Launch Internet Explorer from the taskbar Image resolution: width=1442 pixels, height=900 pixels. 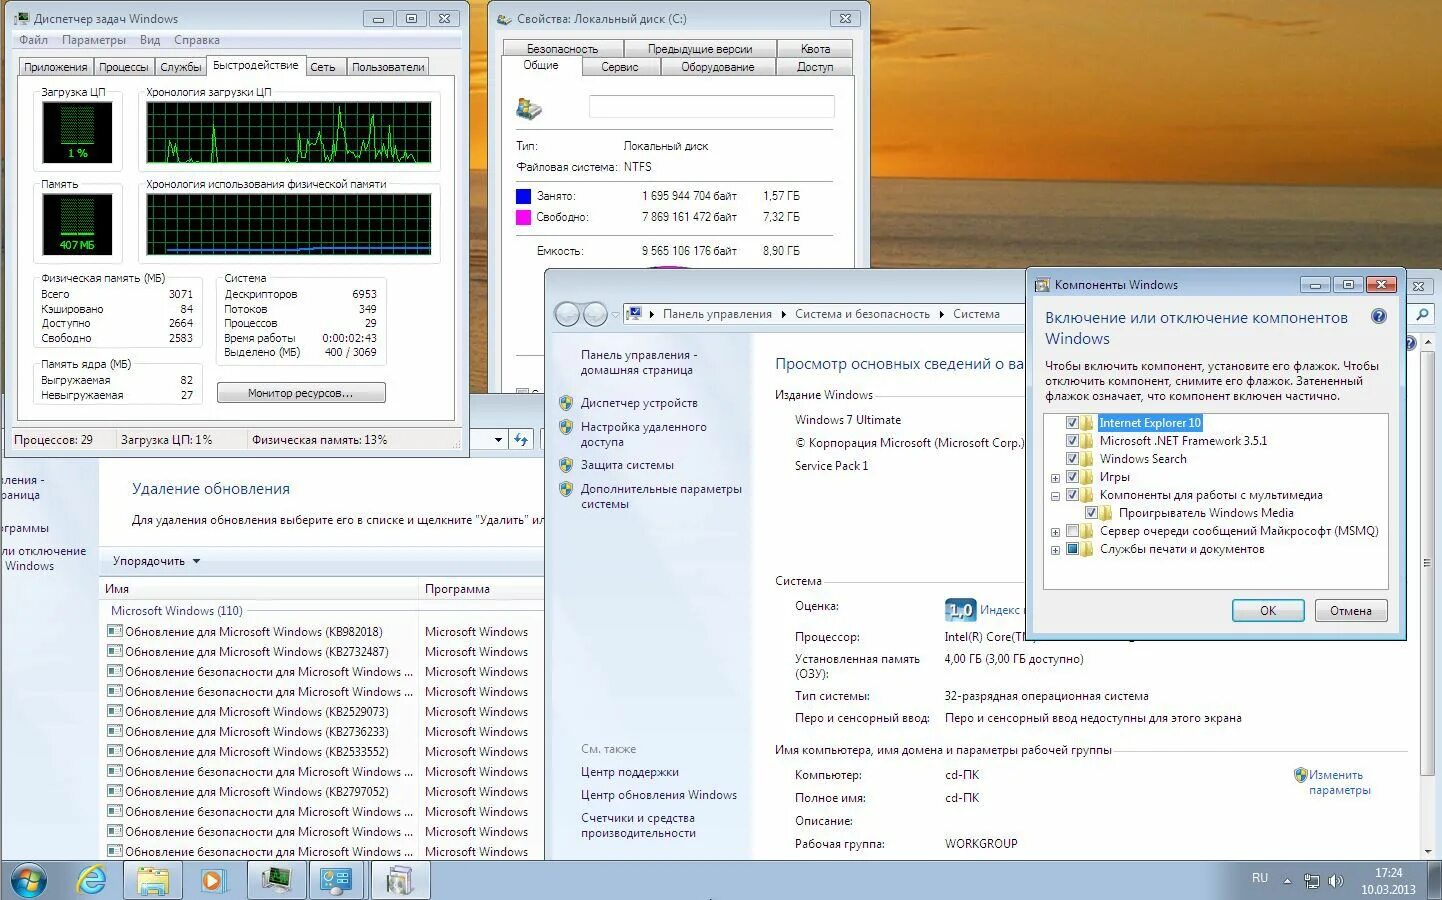click(91, 880)
